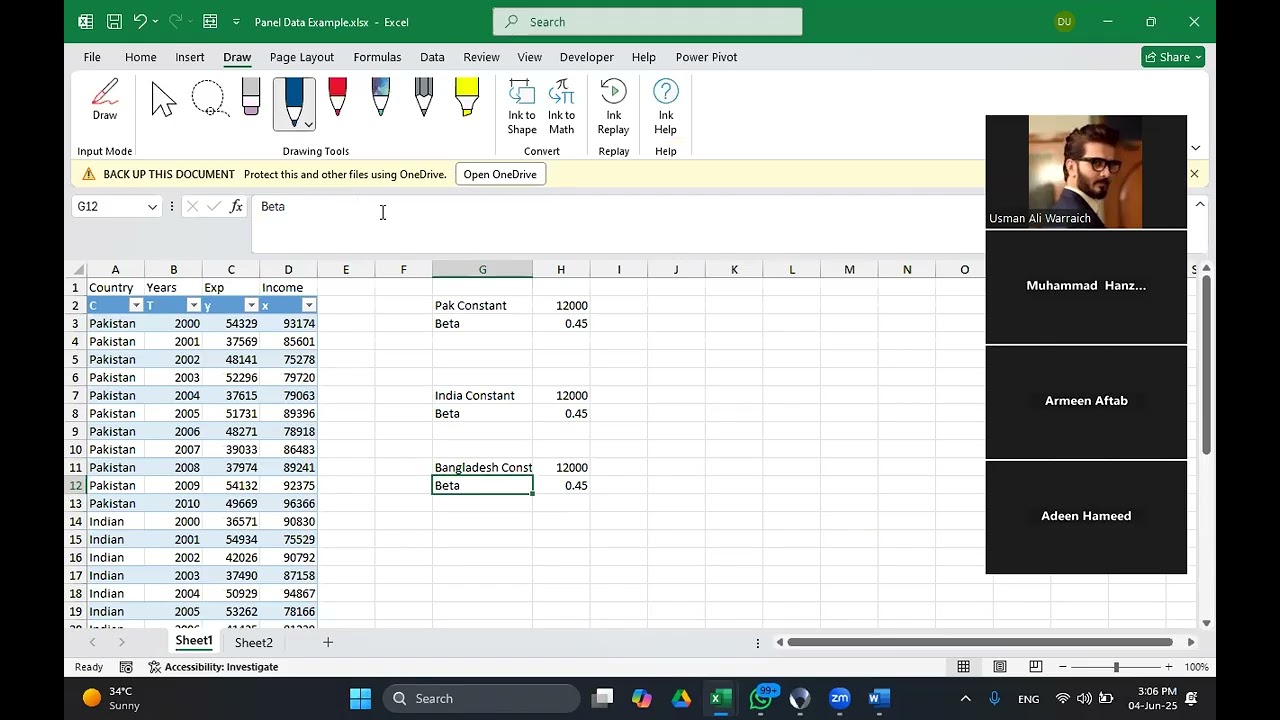Zoom out with the minus button

coord(1063,667)
